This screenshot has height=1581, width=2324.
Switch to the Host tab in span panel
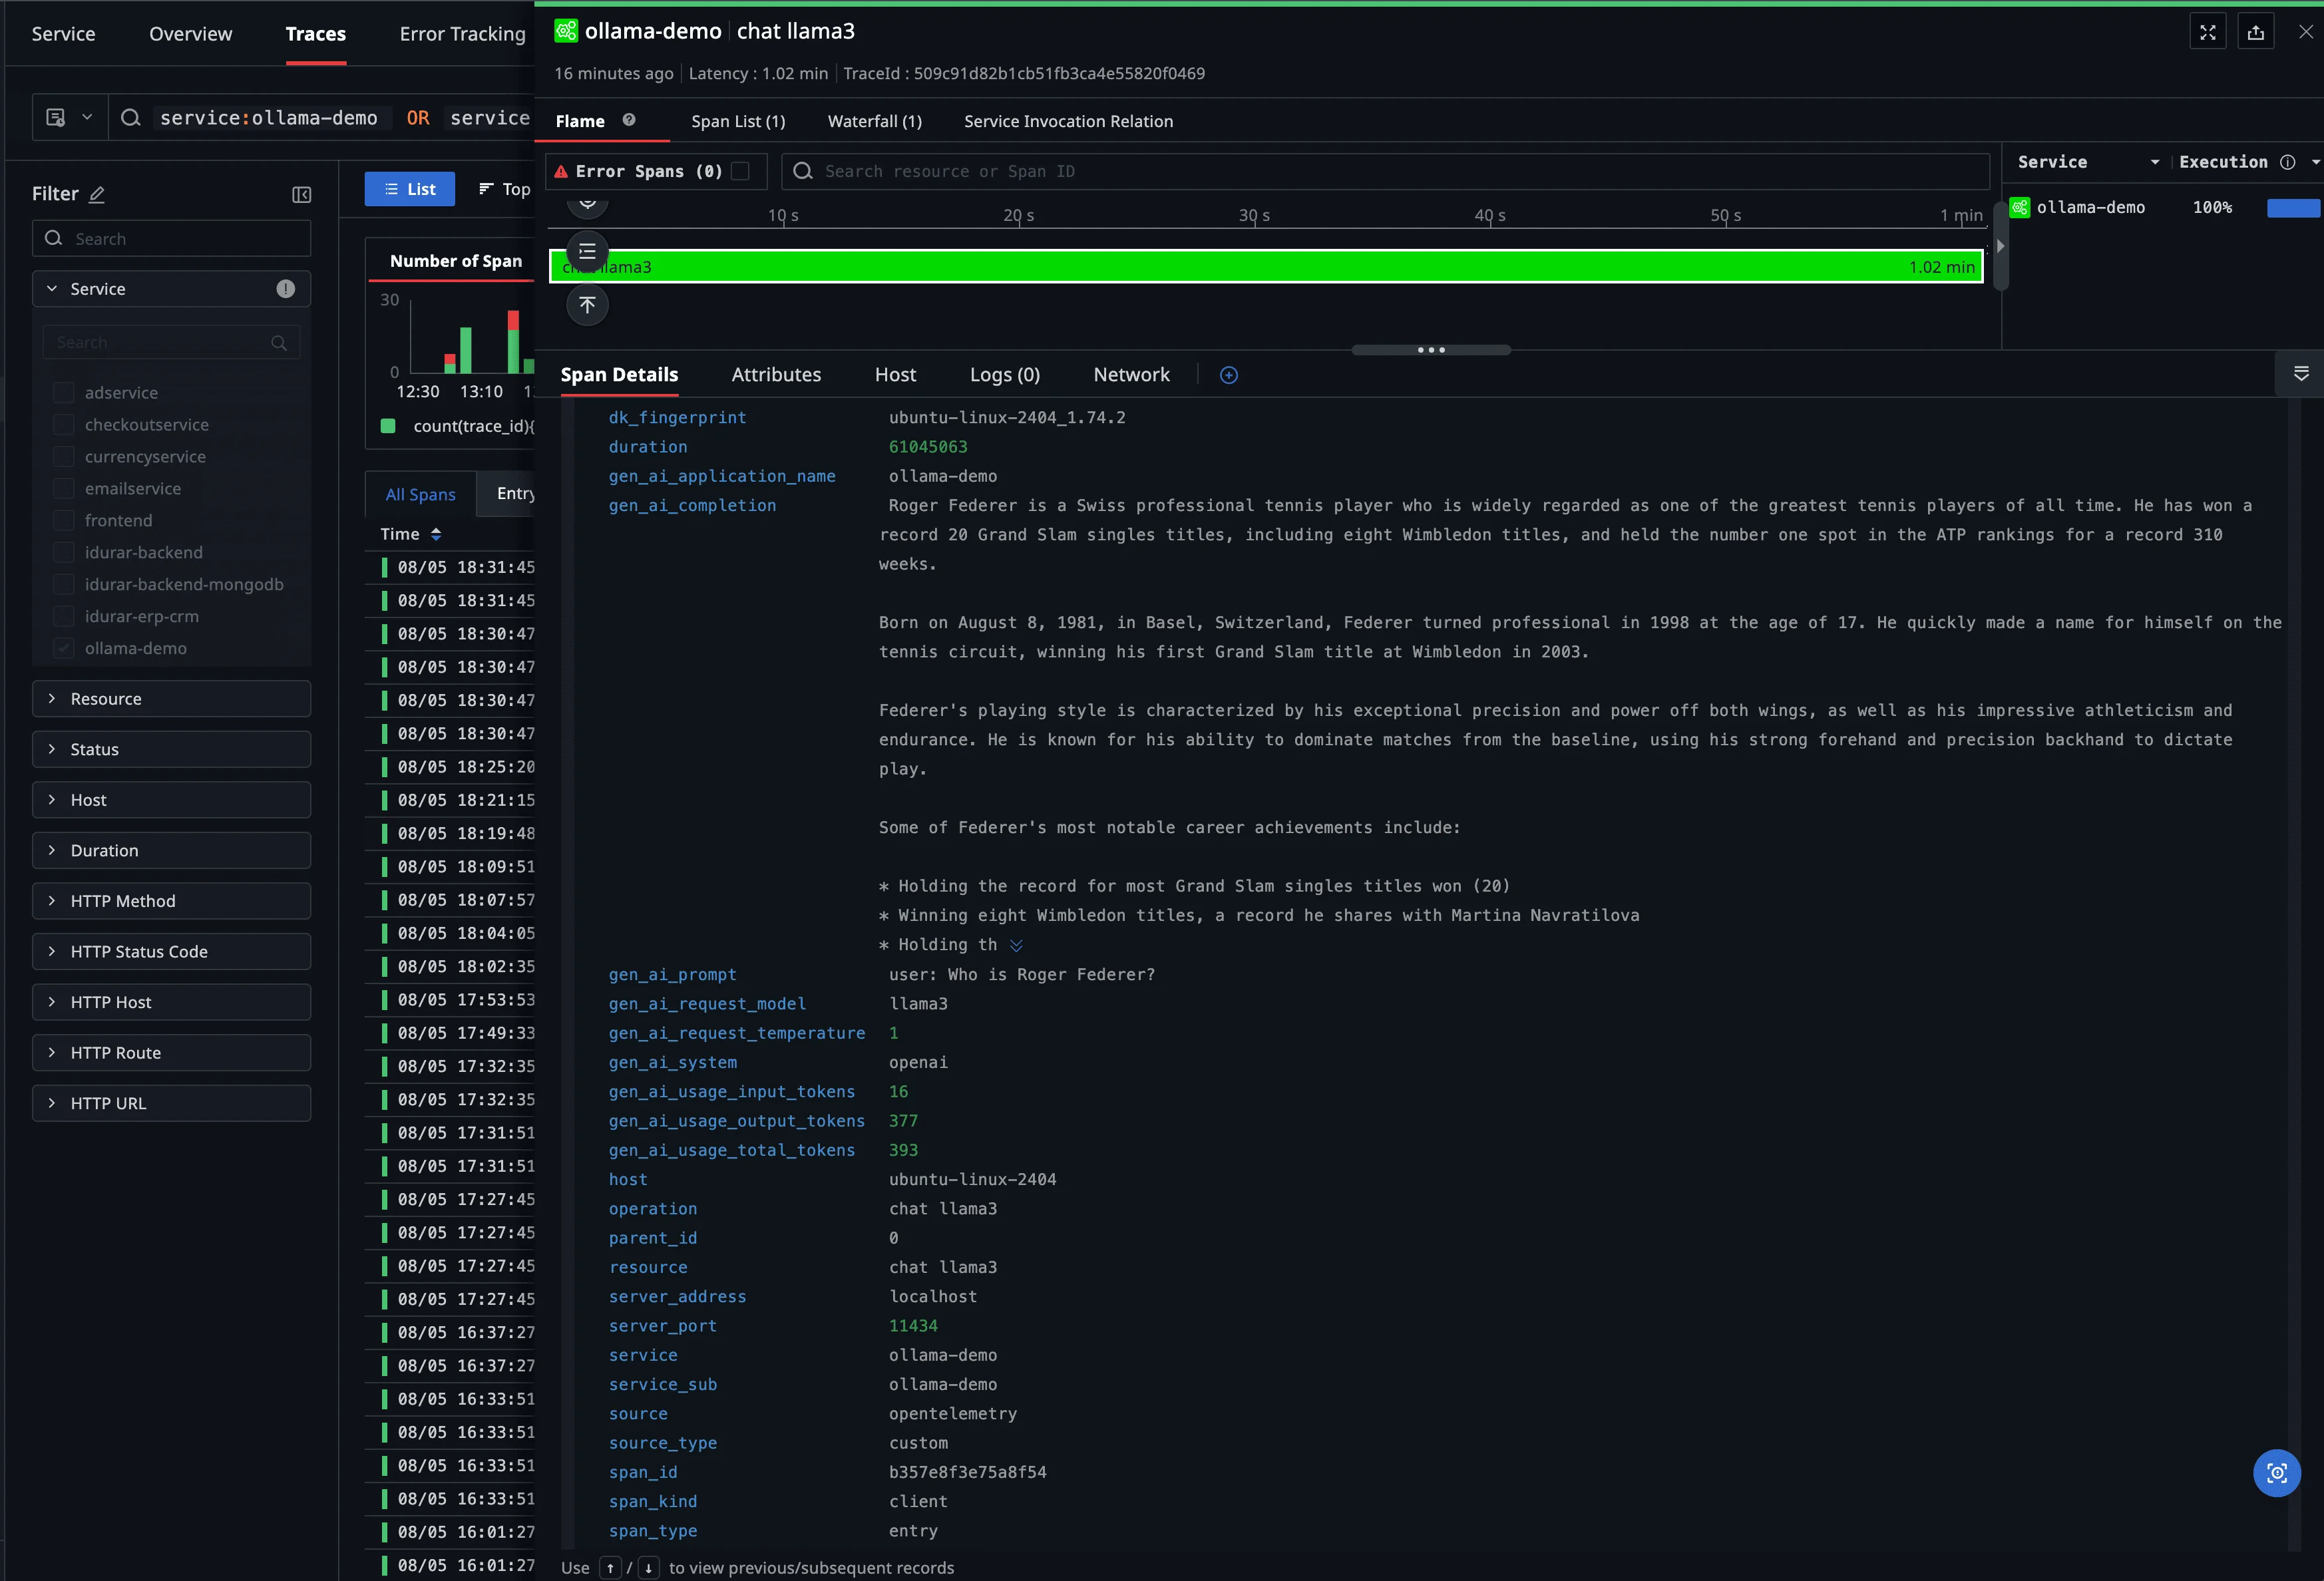pyautogui.click(x=895, y=375)
